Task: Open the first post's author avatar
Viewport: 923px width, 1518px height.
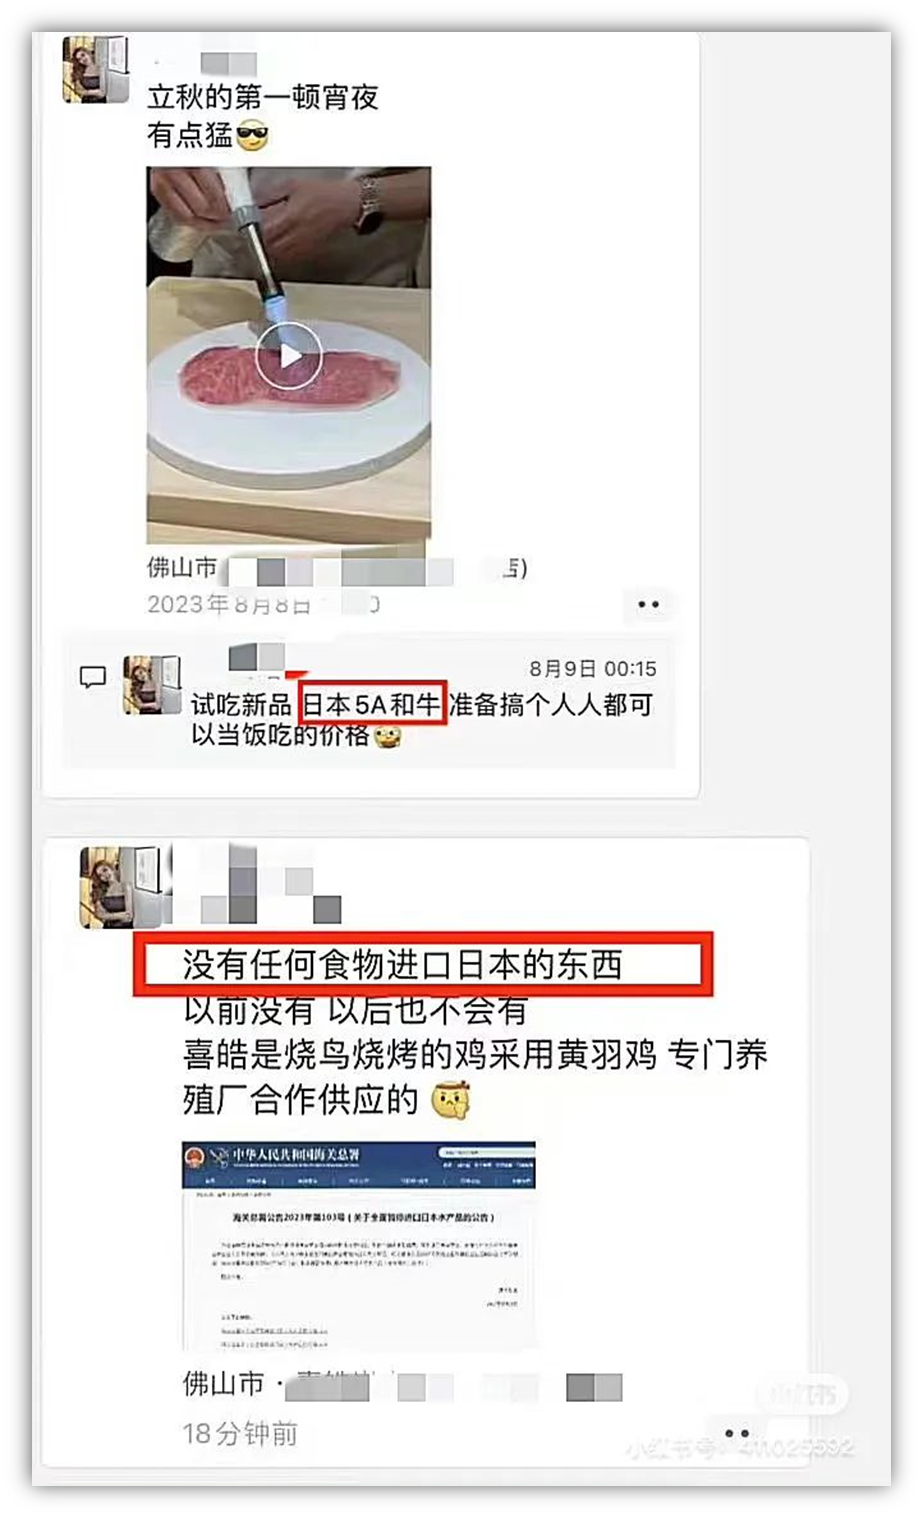Action: [96, 70]
